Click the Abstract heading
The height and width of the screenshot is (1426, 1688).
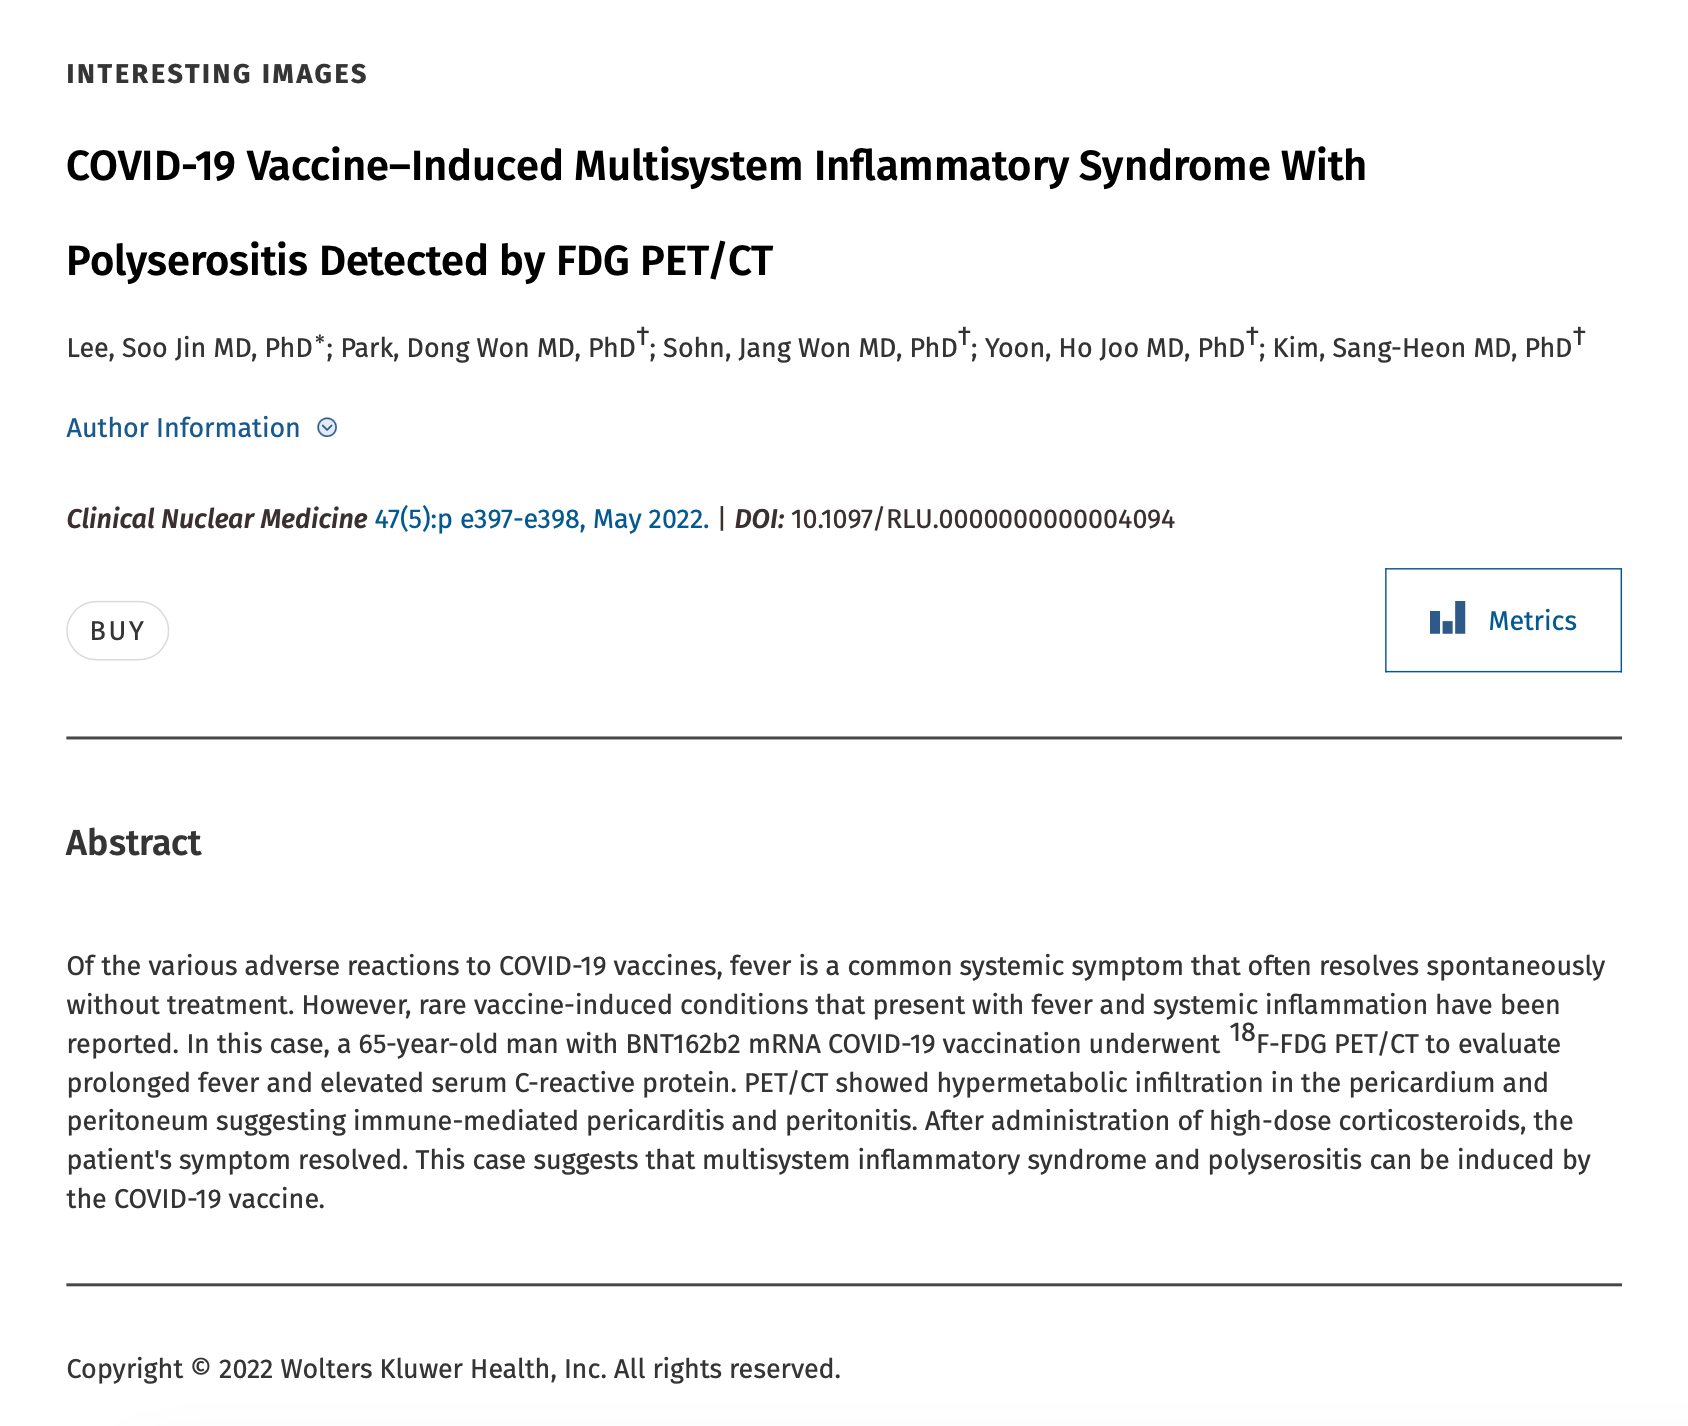click(134, 843)
